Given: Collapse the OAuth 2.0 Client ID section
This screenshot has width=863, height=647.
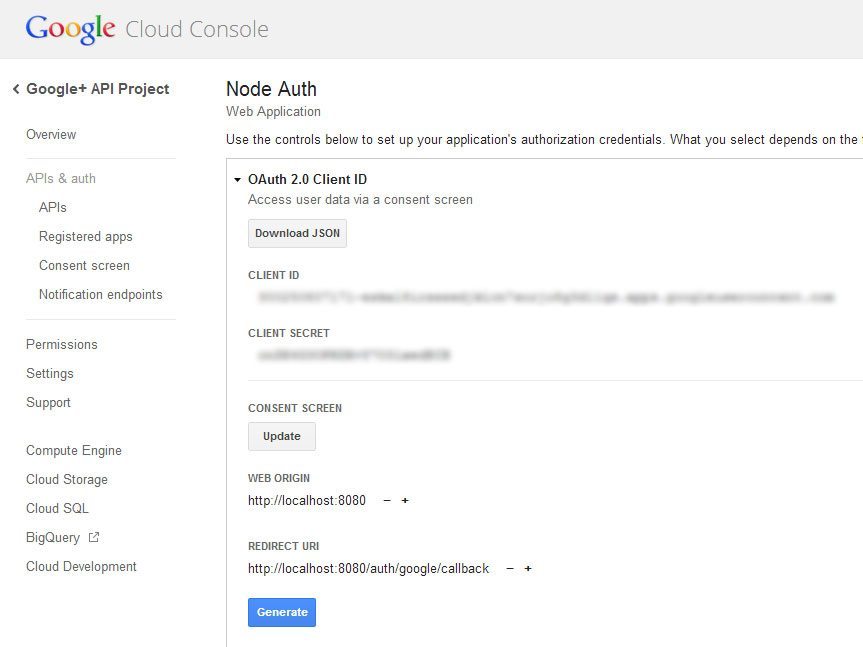Looking at the screenshot, I should click(238, 180).
